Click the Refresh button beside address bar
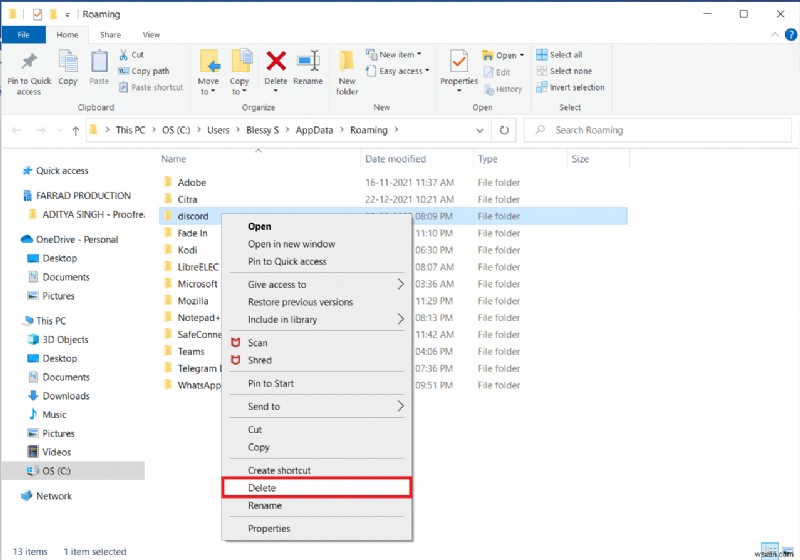 coord(504,130)
